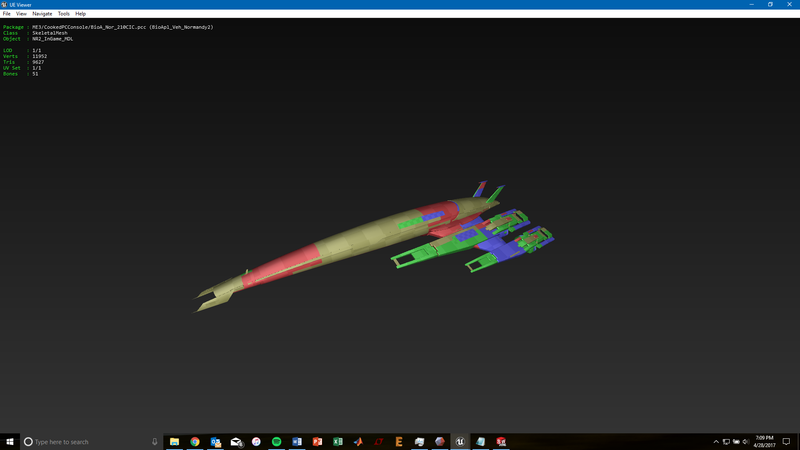
Task: Open the Tools menu
Action: (63, 14)
